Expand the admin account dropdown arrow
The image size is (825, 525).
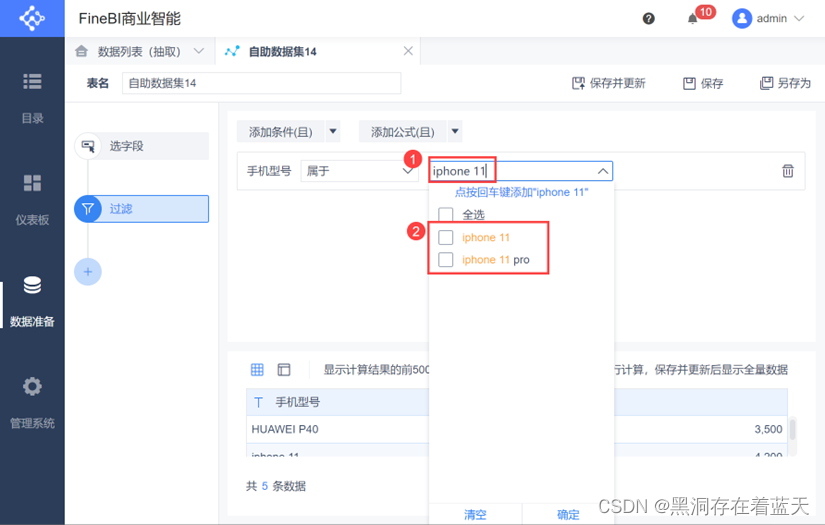(799, 18)
